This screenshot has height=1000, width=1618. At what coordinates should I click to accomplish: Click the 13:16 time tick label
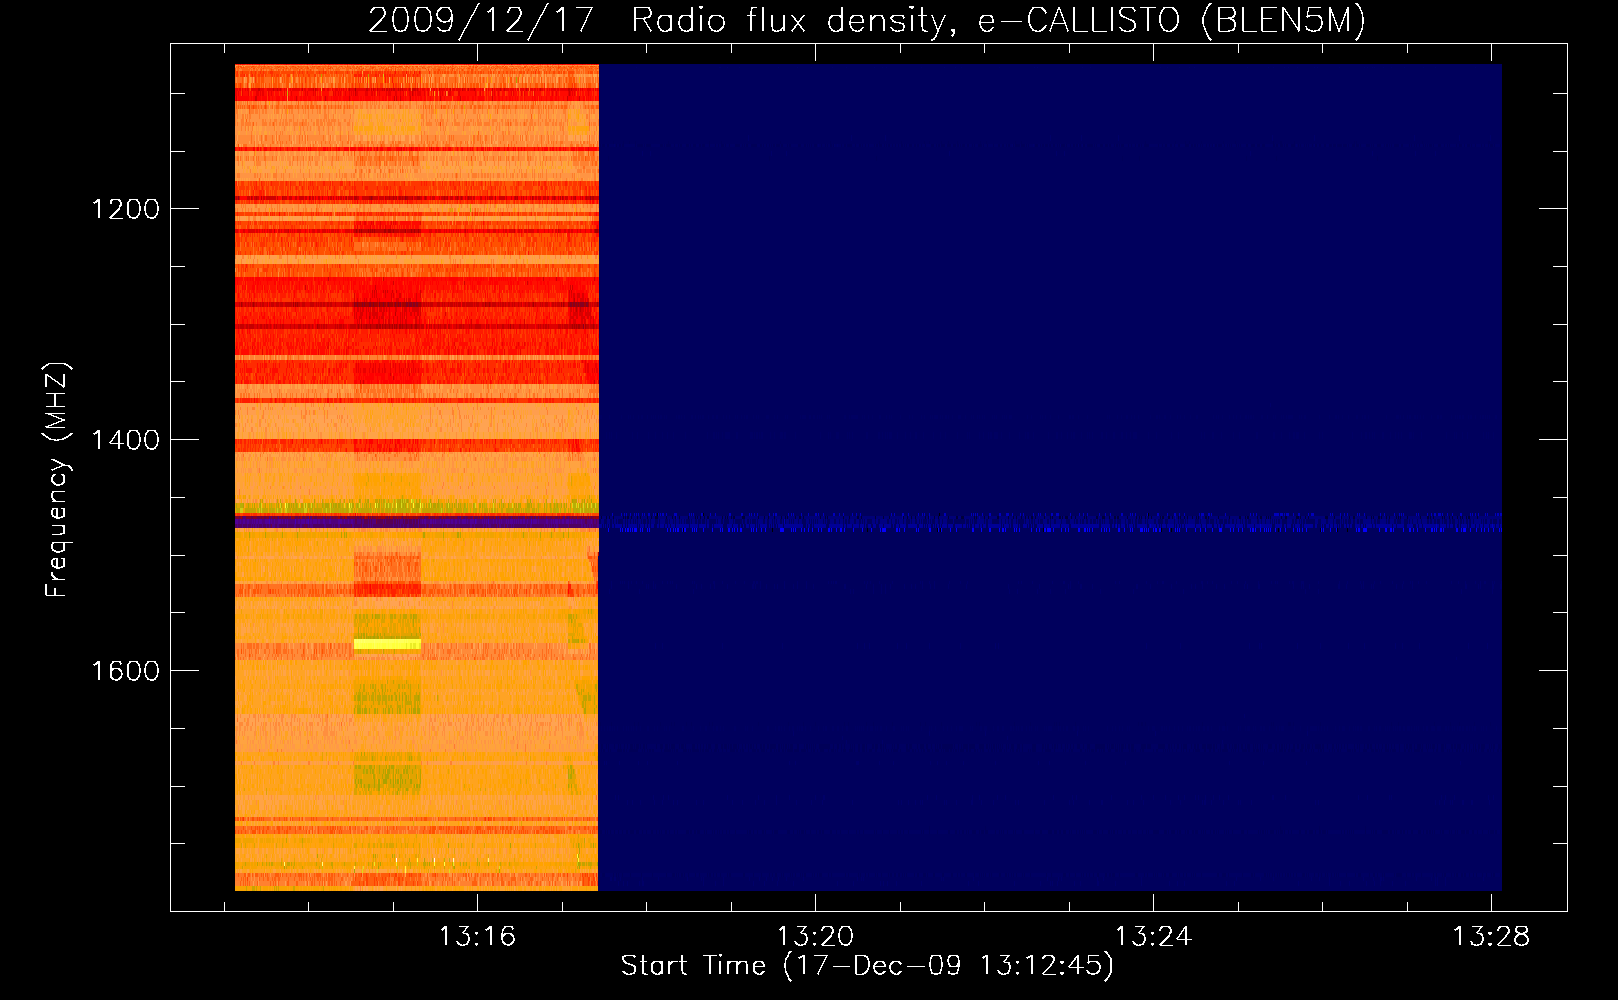coord(477,936)
